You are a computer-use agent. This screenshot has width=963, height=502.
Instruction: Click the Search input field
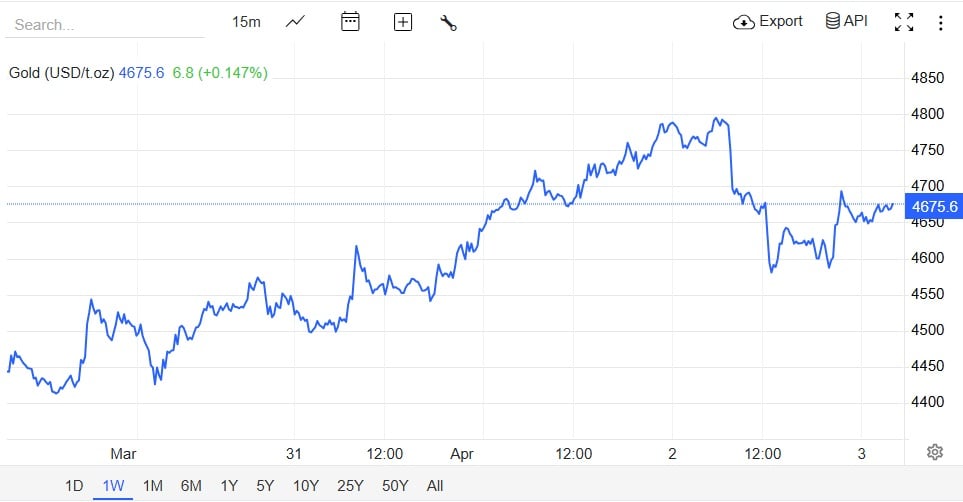point(105,24)
